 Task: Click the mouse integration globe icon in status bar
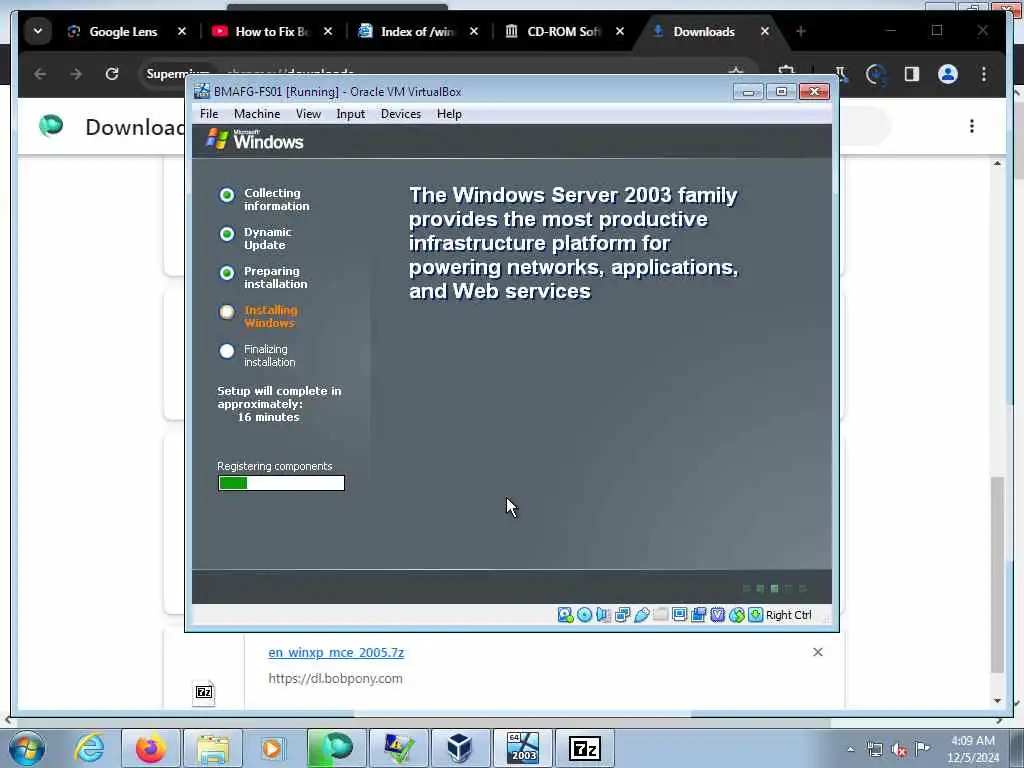(x=737, y=615)
